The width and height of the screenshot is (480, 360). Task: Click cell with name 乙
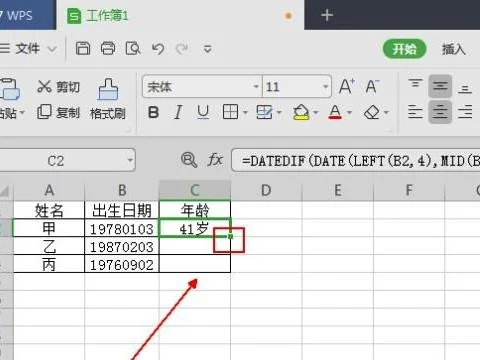click(49, 247)
